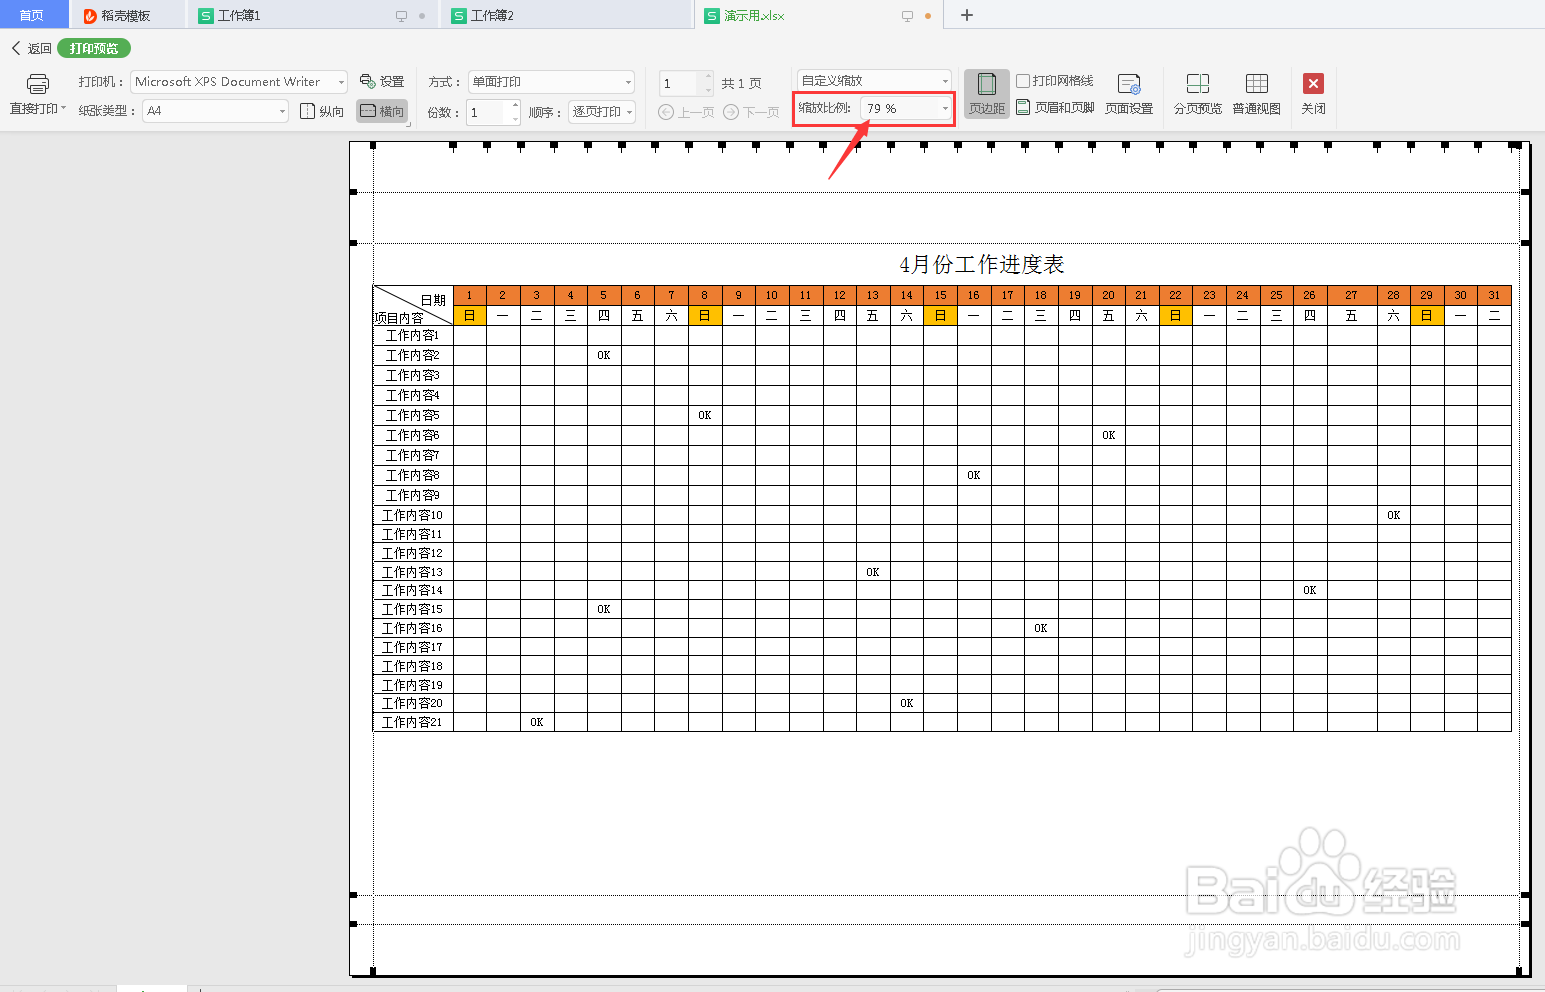Image resolution: width=1545 pixels, height=992 pixels.
Task: Toggle the 页边距 margins button
Action: tap(986, 93)
